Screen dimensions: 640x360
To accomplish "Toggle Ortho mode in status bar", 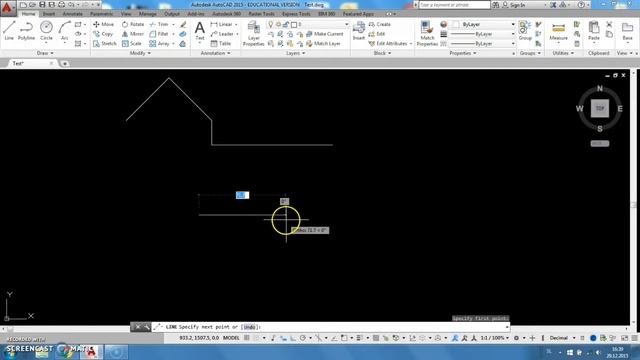I will click(293, 338).
